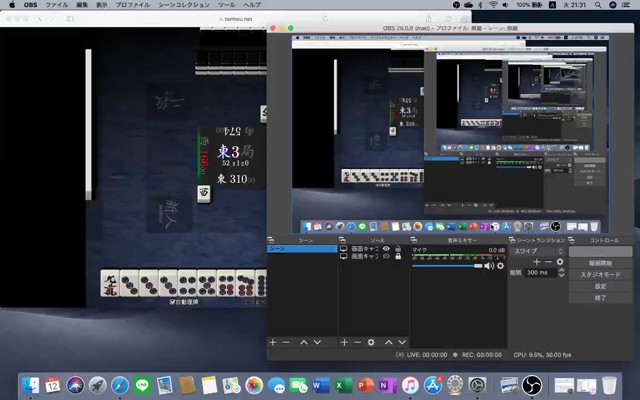Pop out the シーントランジション dock panel icon
The width and height of the screenshot is (640, 400).
pos(512,240)
